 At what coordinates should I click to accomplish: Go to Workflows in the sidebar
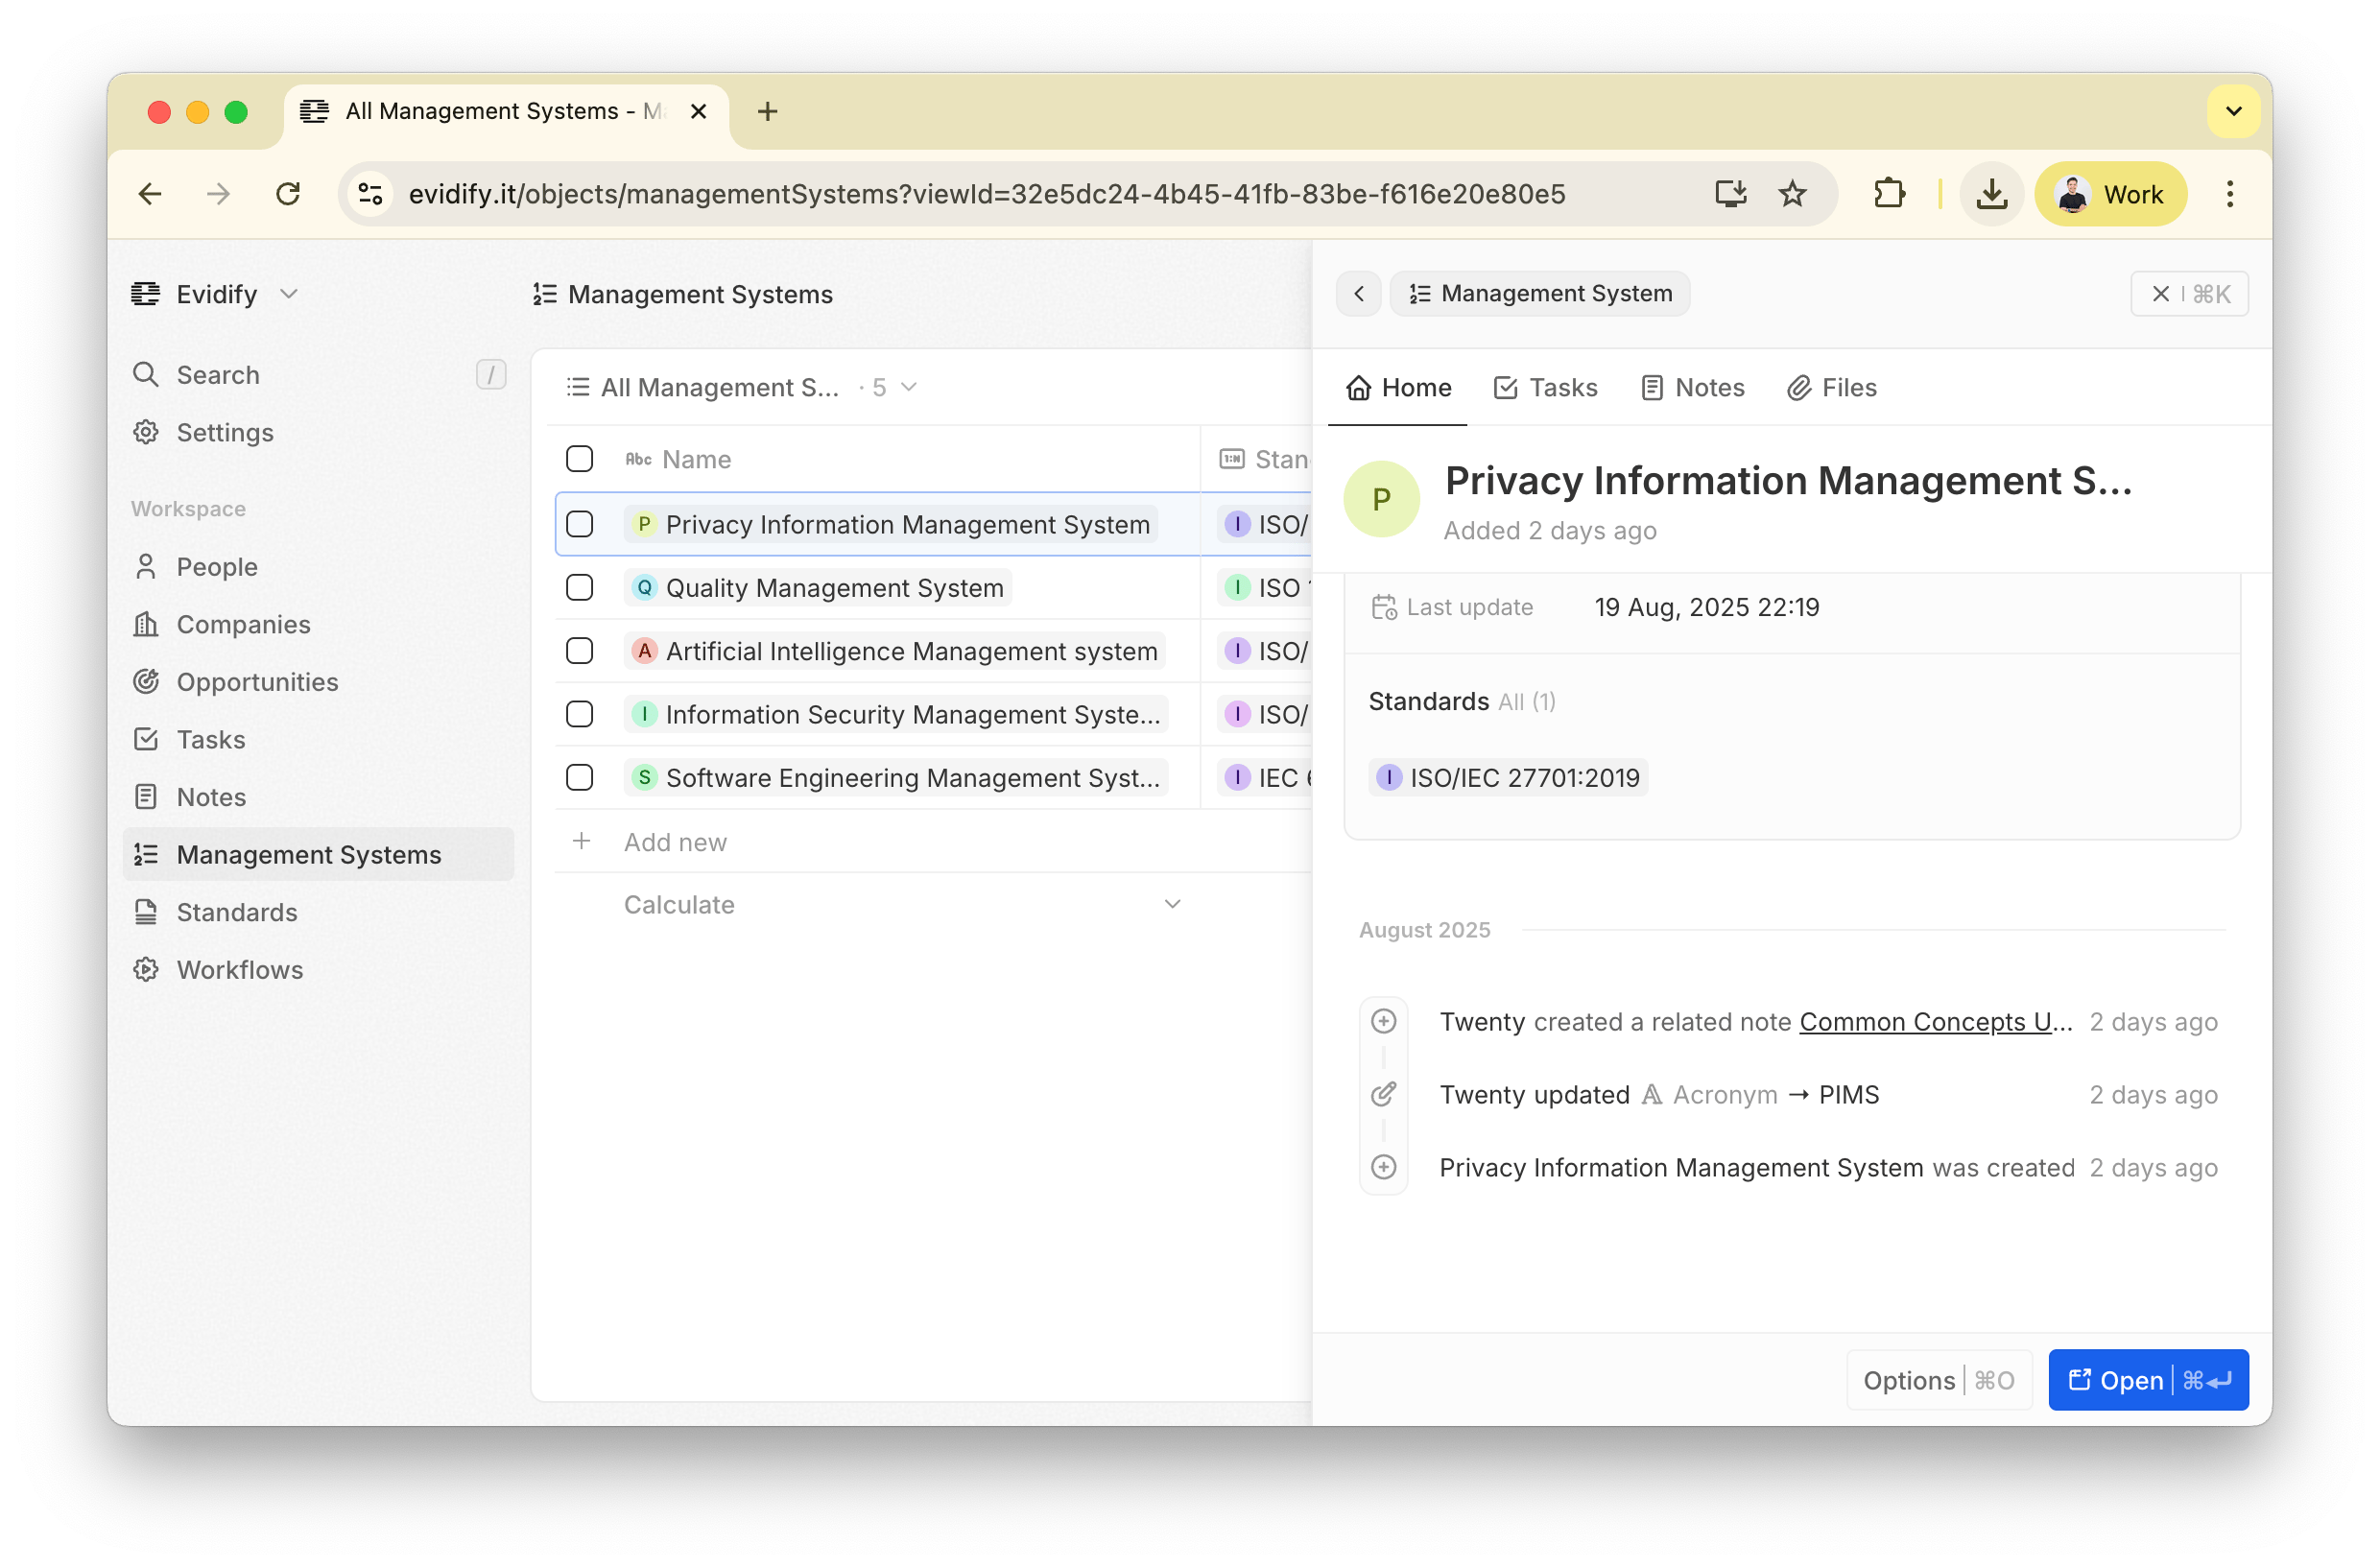[x=239, y=970]
